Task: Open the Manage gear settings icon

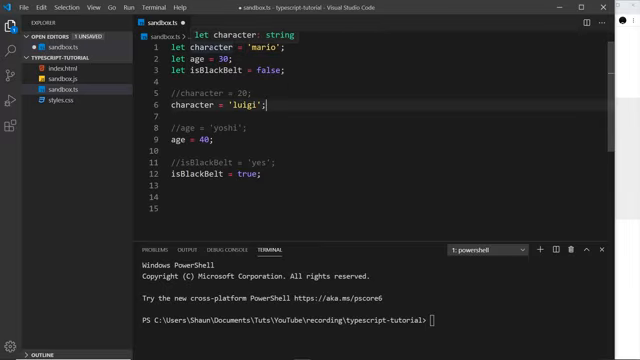Action: point(10,347)
